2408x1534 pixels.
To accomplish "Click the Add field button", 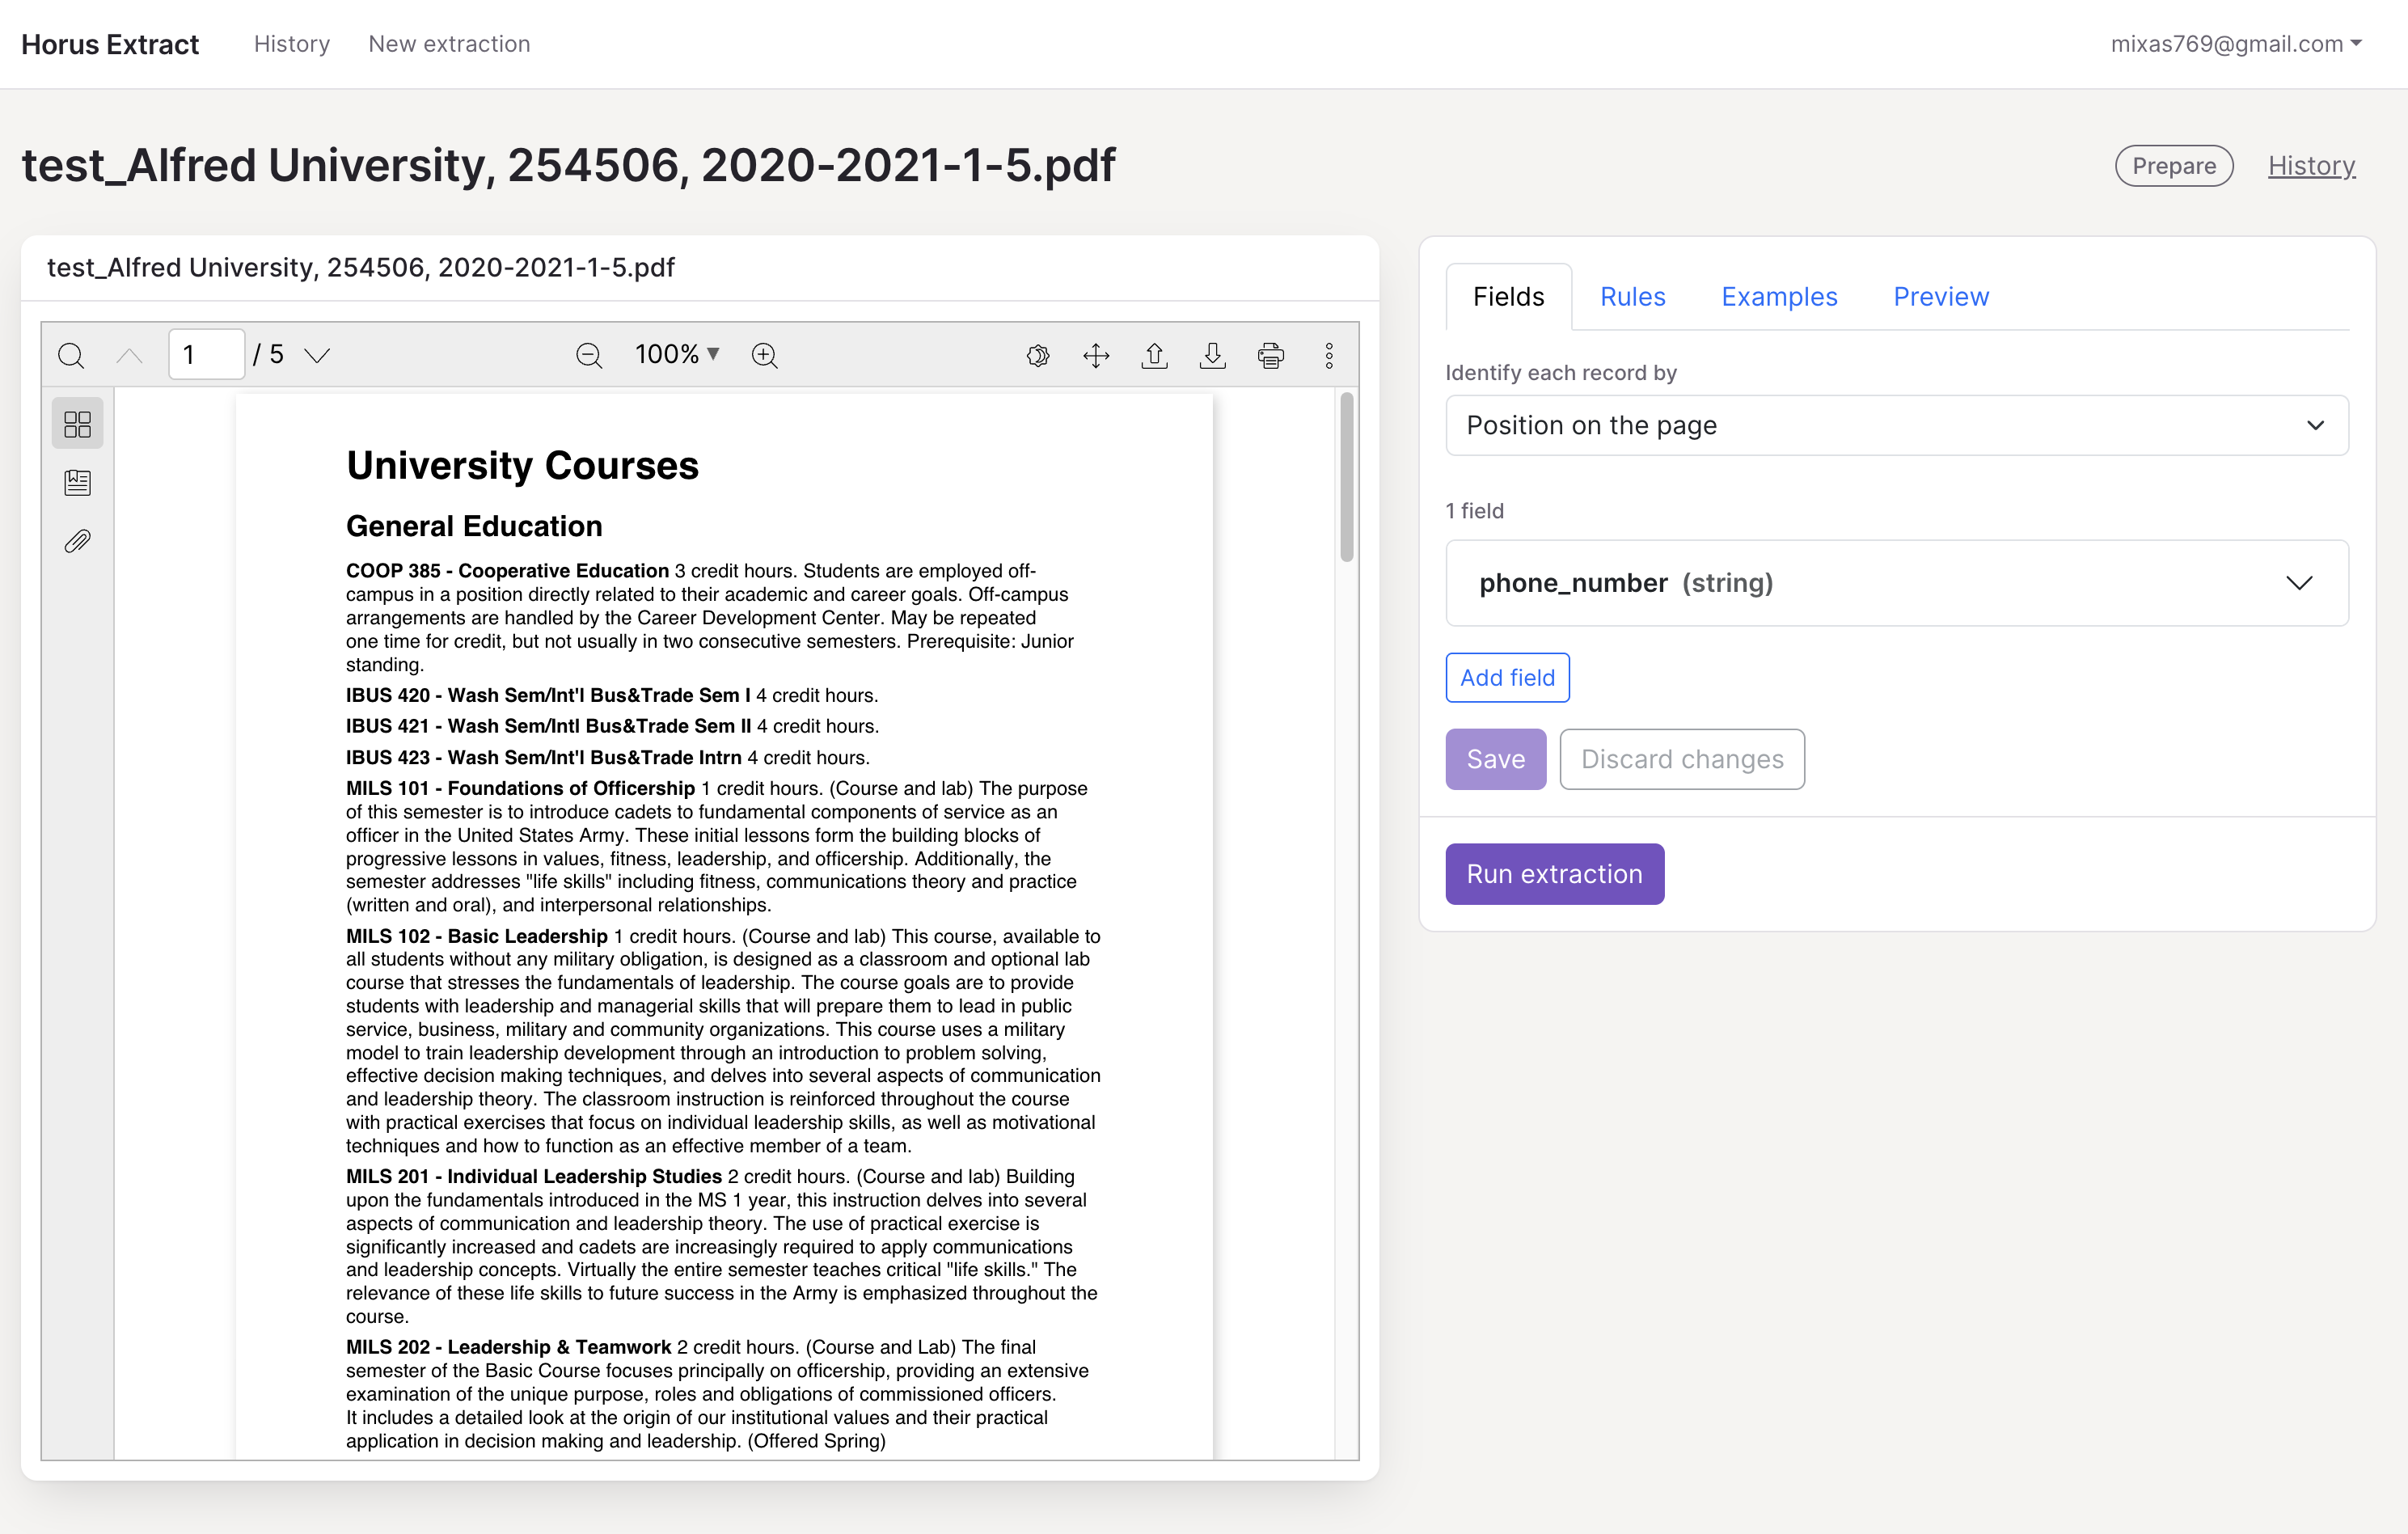I will click(x=1507, y=678).
